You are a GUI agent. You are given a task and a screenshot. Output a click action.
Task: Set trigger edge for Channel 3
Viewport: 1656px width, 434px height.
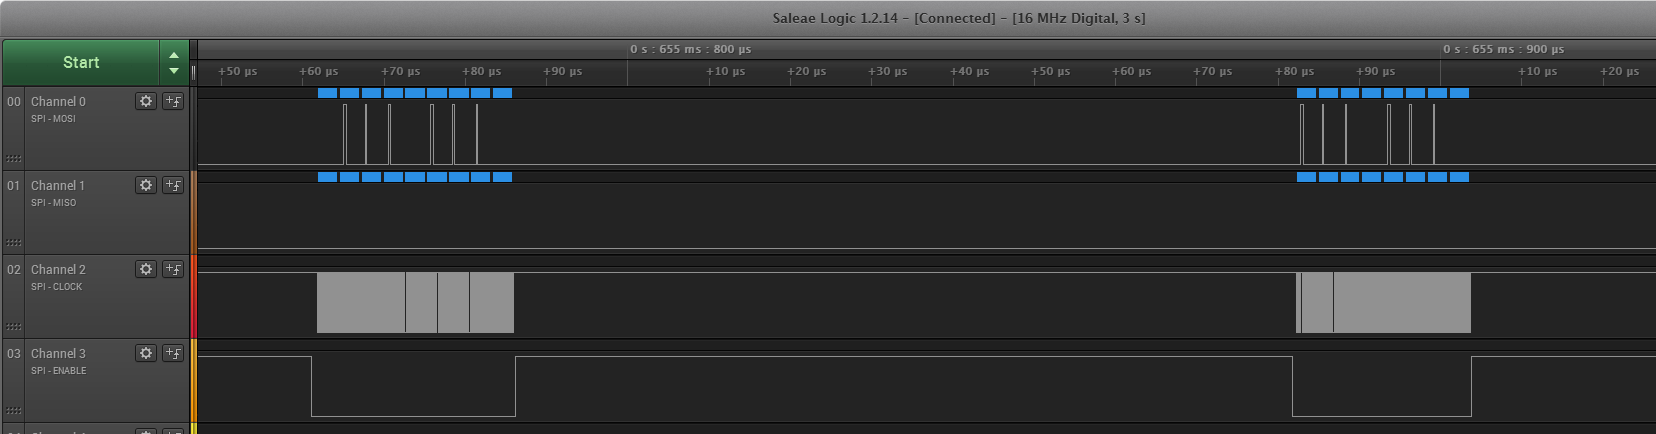point(173,353)
